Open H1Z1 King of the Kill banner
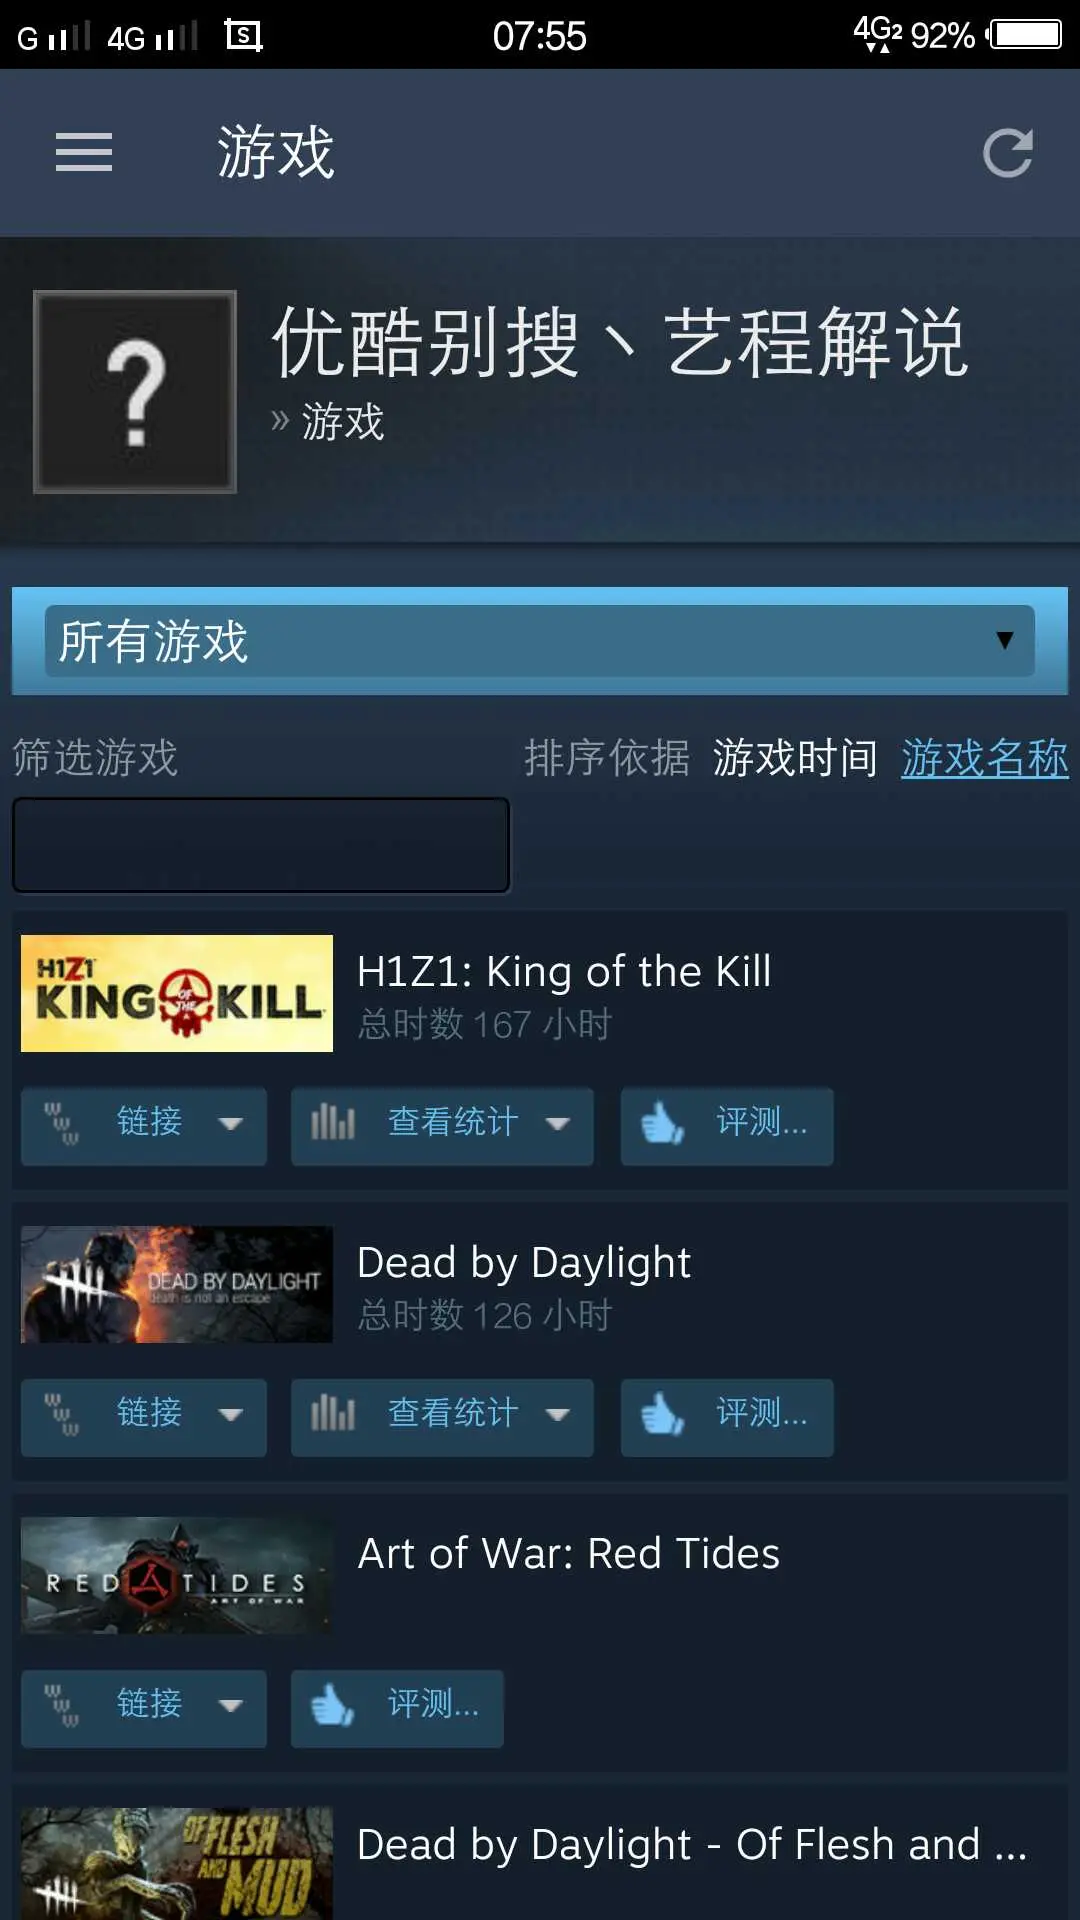The height and width of the screenshot is (1920, 1080). click(x=177, y=993)
